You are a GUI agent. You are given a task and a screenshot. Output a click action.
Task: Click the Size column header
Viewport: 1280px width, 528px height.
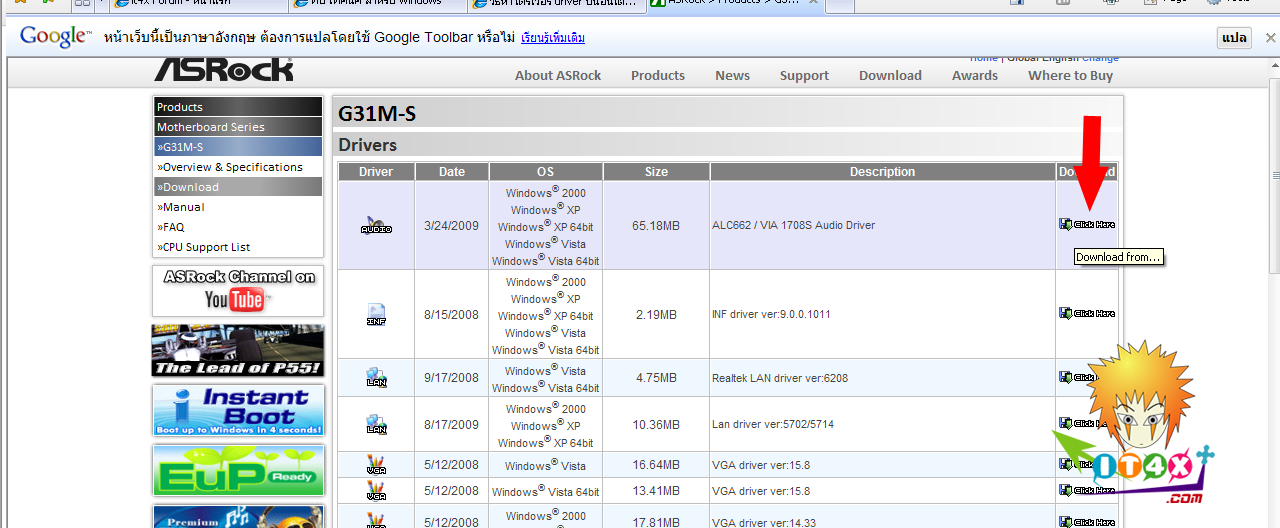click(x=656, y=172)
